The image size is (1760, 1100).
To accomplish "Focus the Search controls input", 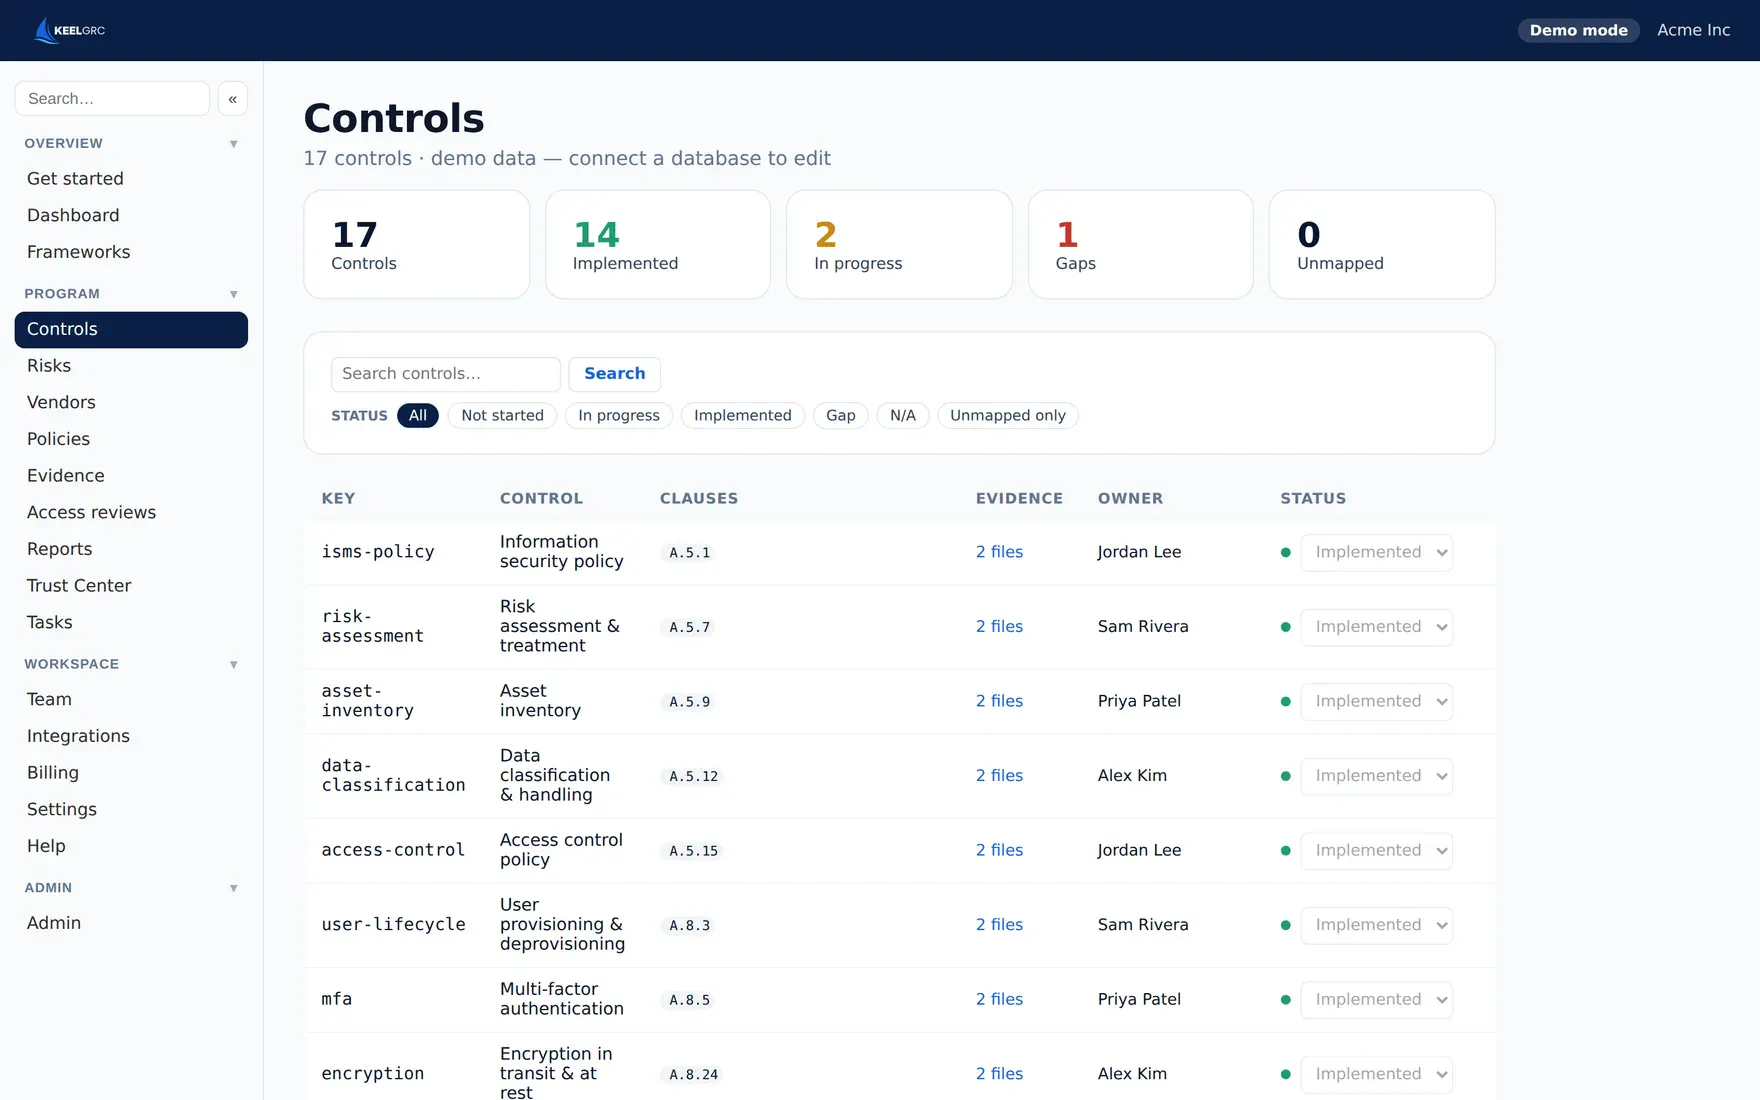I will pyautogui.click(x=445, y=374).
